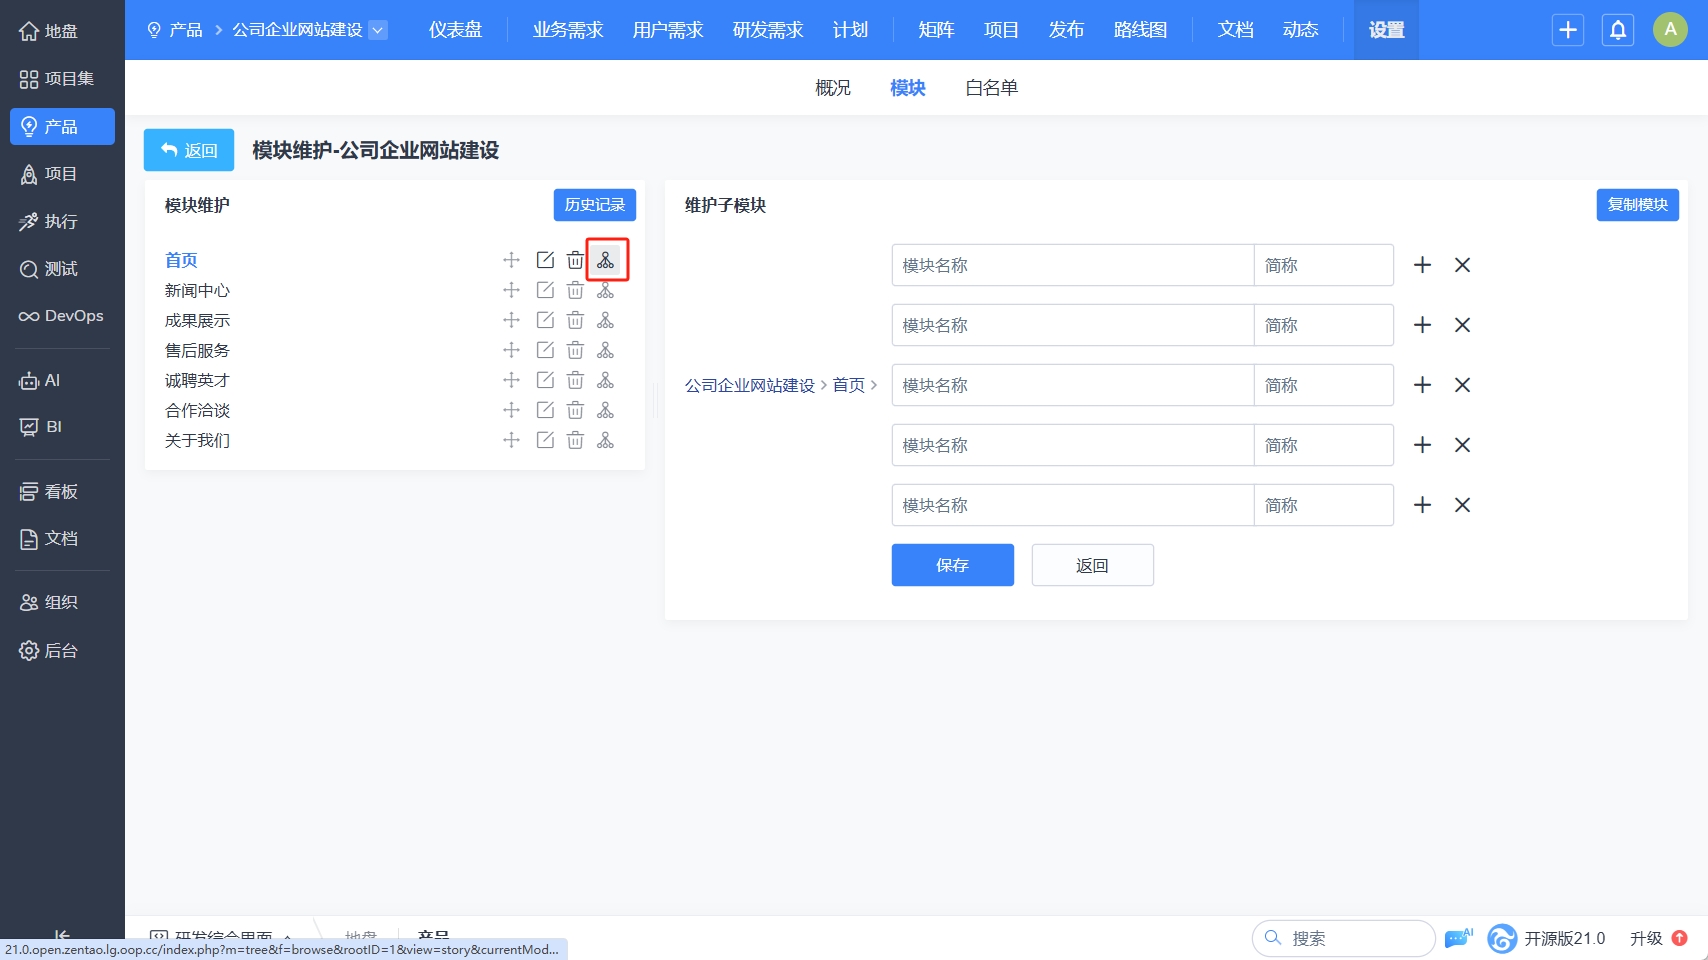This screenshot has width=1708, height=960.
Task: Remove the last submodule row
Action: coord(1462,505)
